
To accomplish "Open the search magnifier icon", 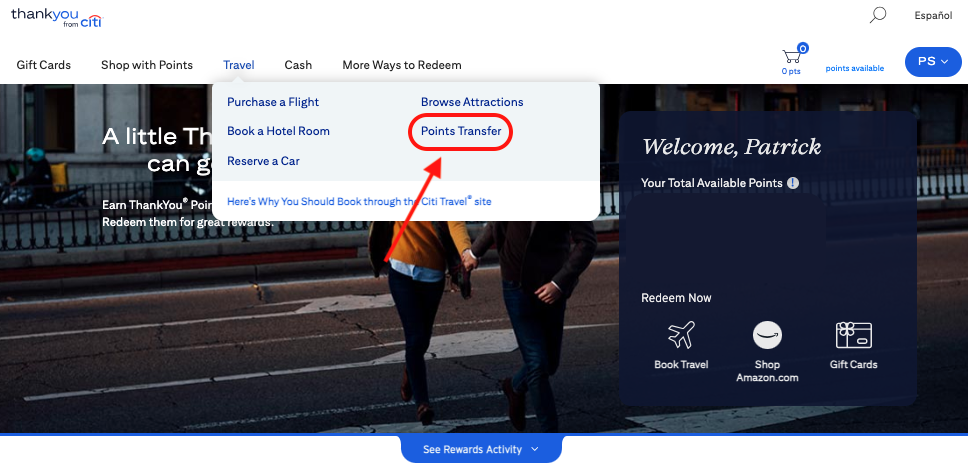I will click(x=877, y=15).
